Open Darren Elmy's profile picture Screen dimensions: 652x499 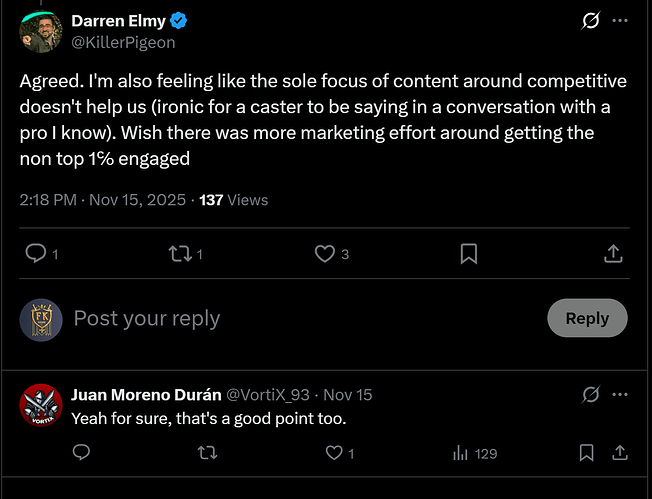tap(40, 31)
